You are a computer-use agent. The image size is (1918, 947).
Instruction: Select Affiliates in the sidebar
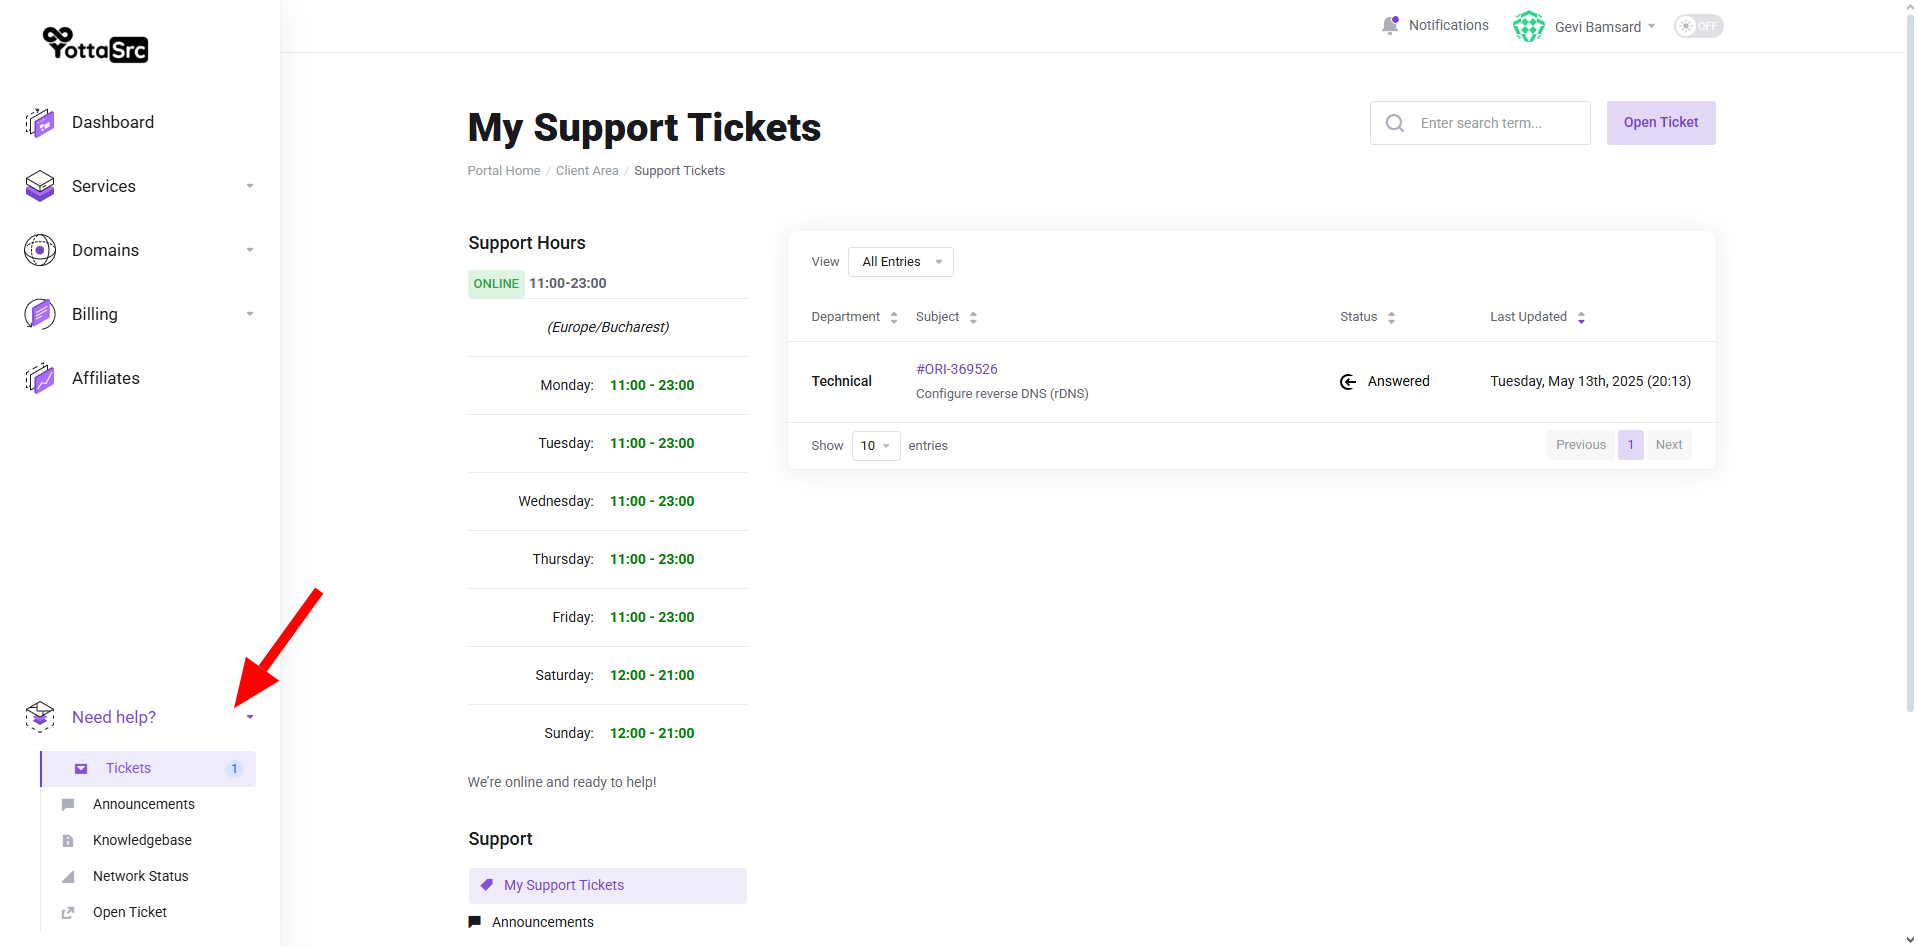point(106,378)
